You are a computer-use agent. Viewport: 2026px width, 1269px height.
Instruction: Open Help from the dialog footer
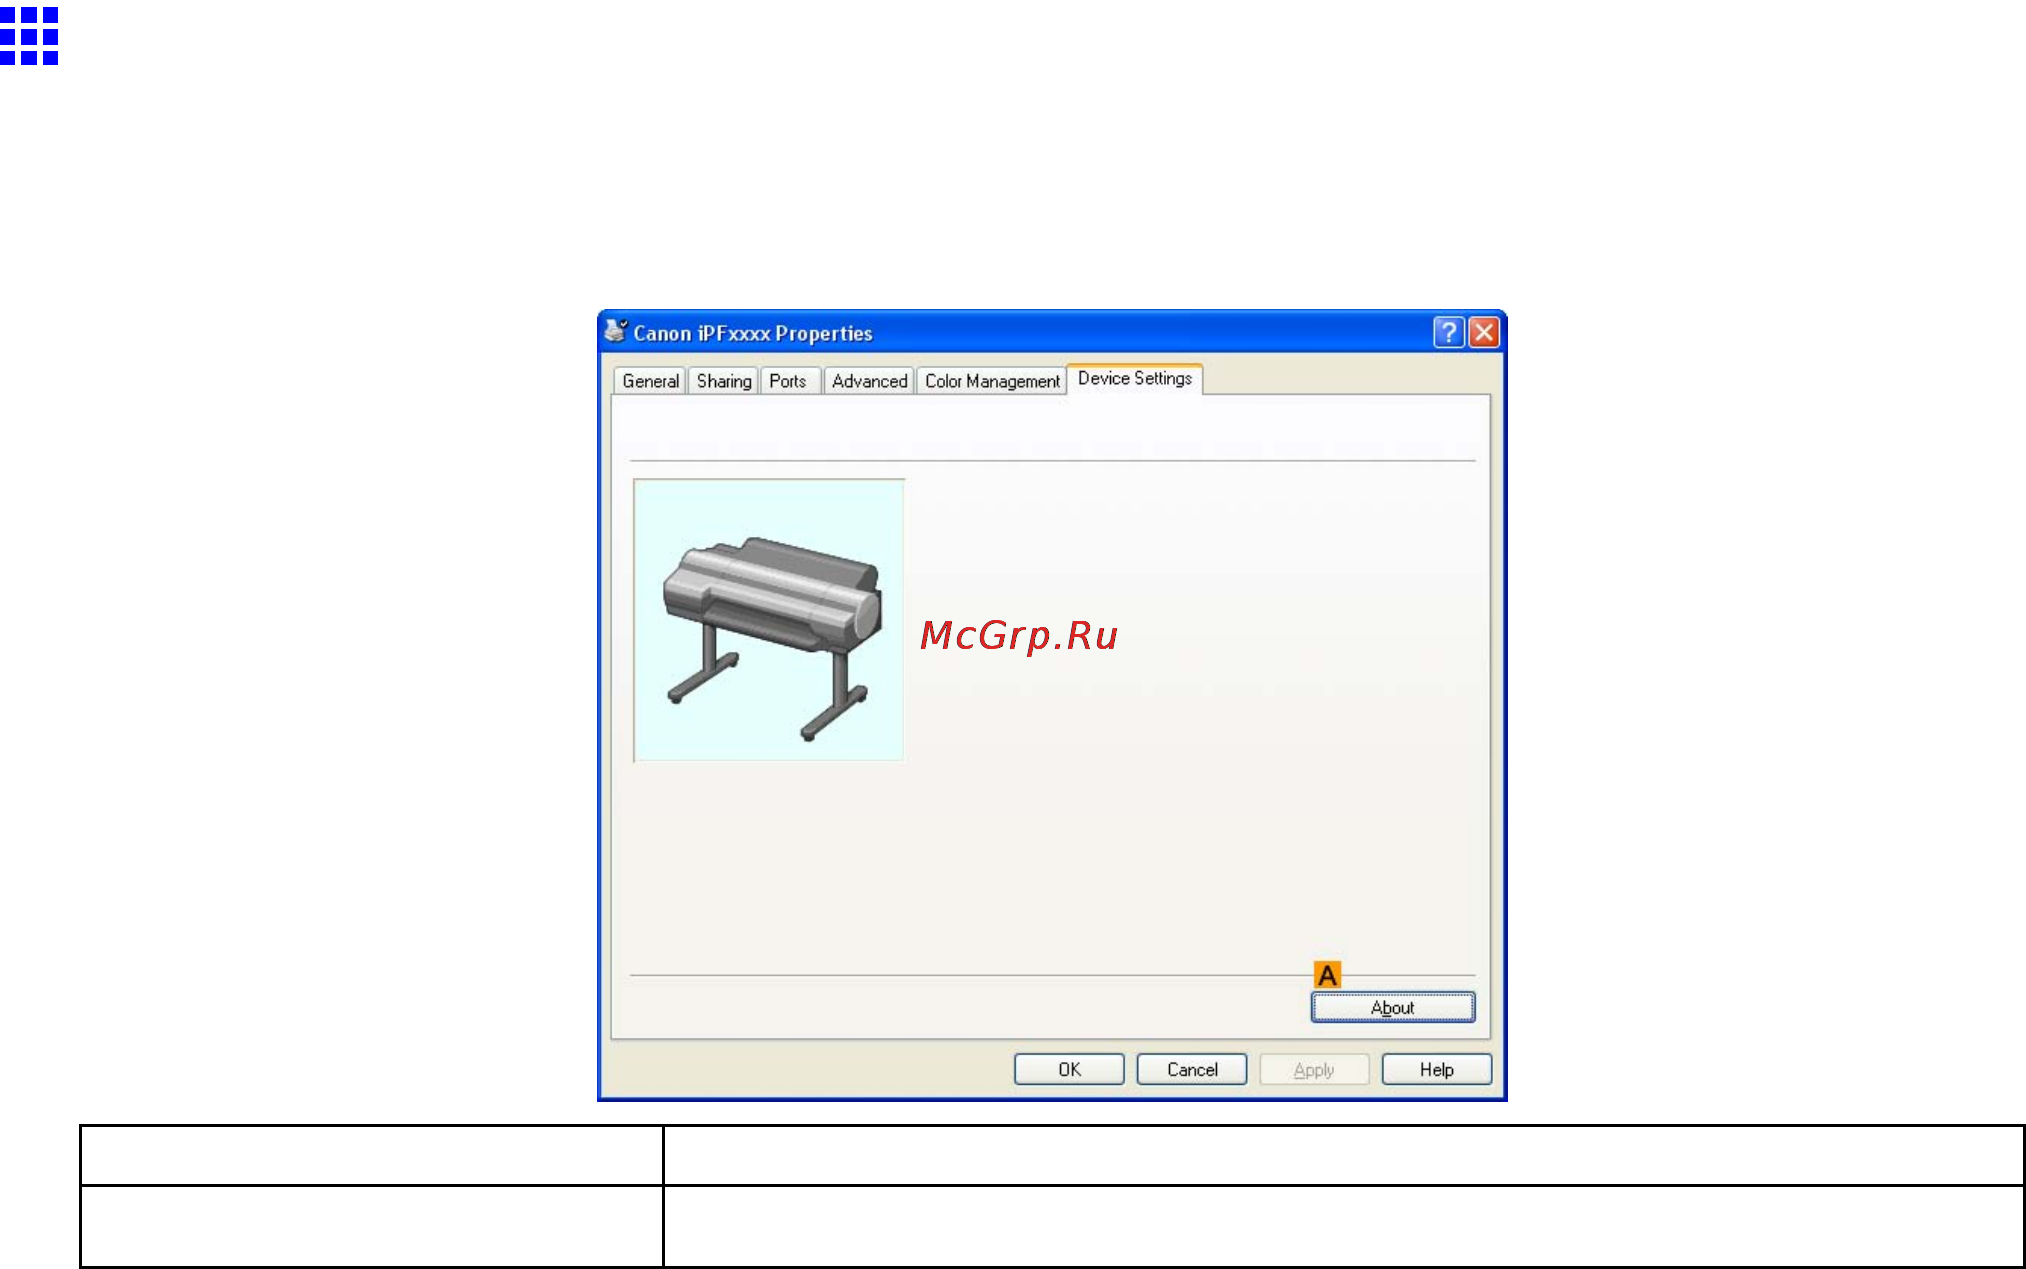[1437, 1069]
